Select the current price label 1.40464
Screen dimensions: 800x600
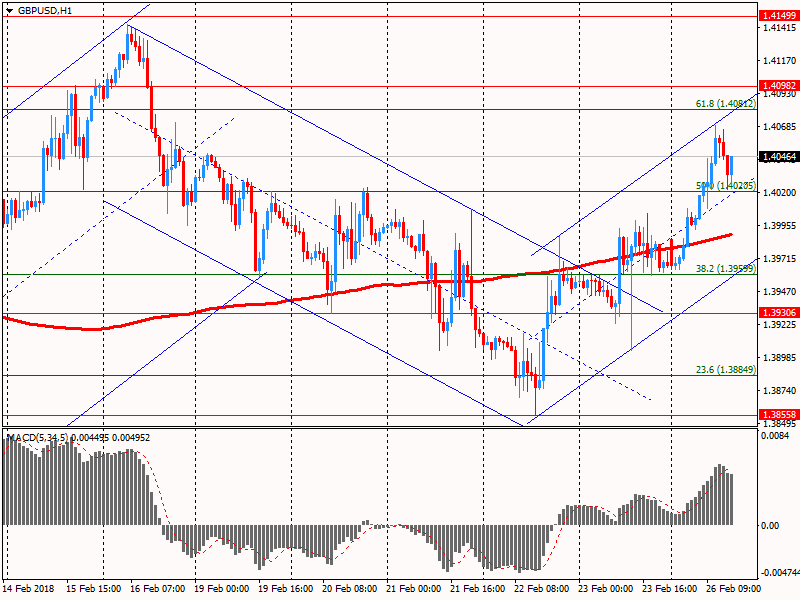779,157
